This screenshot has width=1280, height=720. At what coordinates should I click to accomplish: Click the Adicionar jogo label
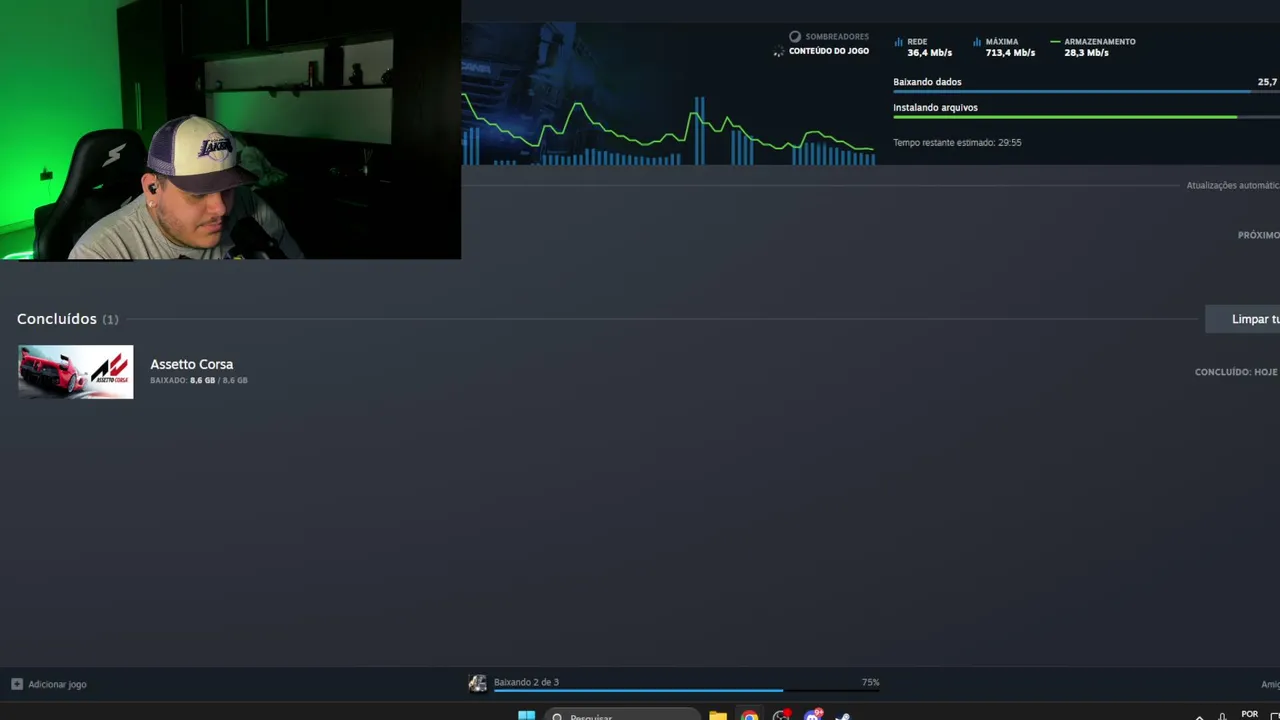coord(57,684)
